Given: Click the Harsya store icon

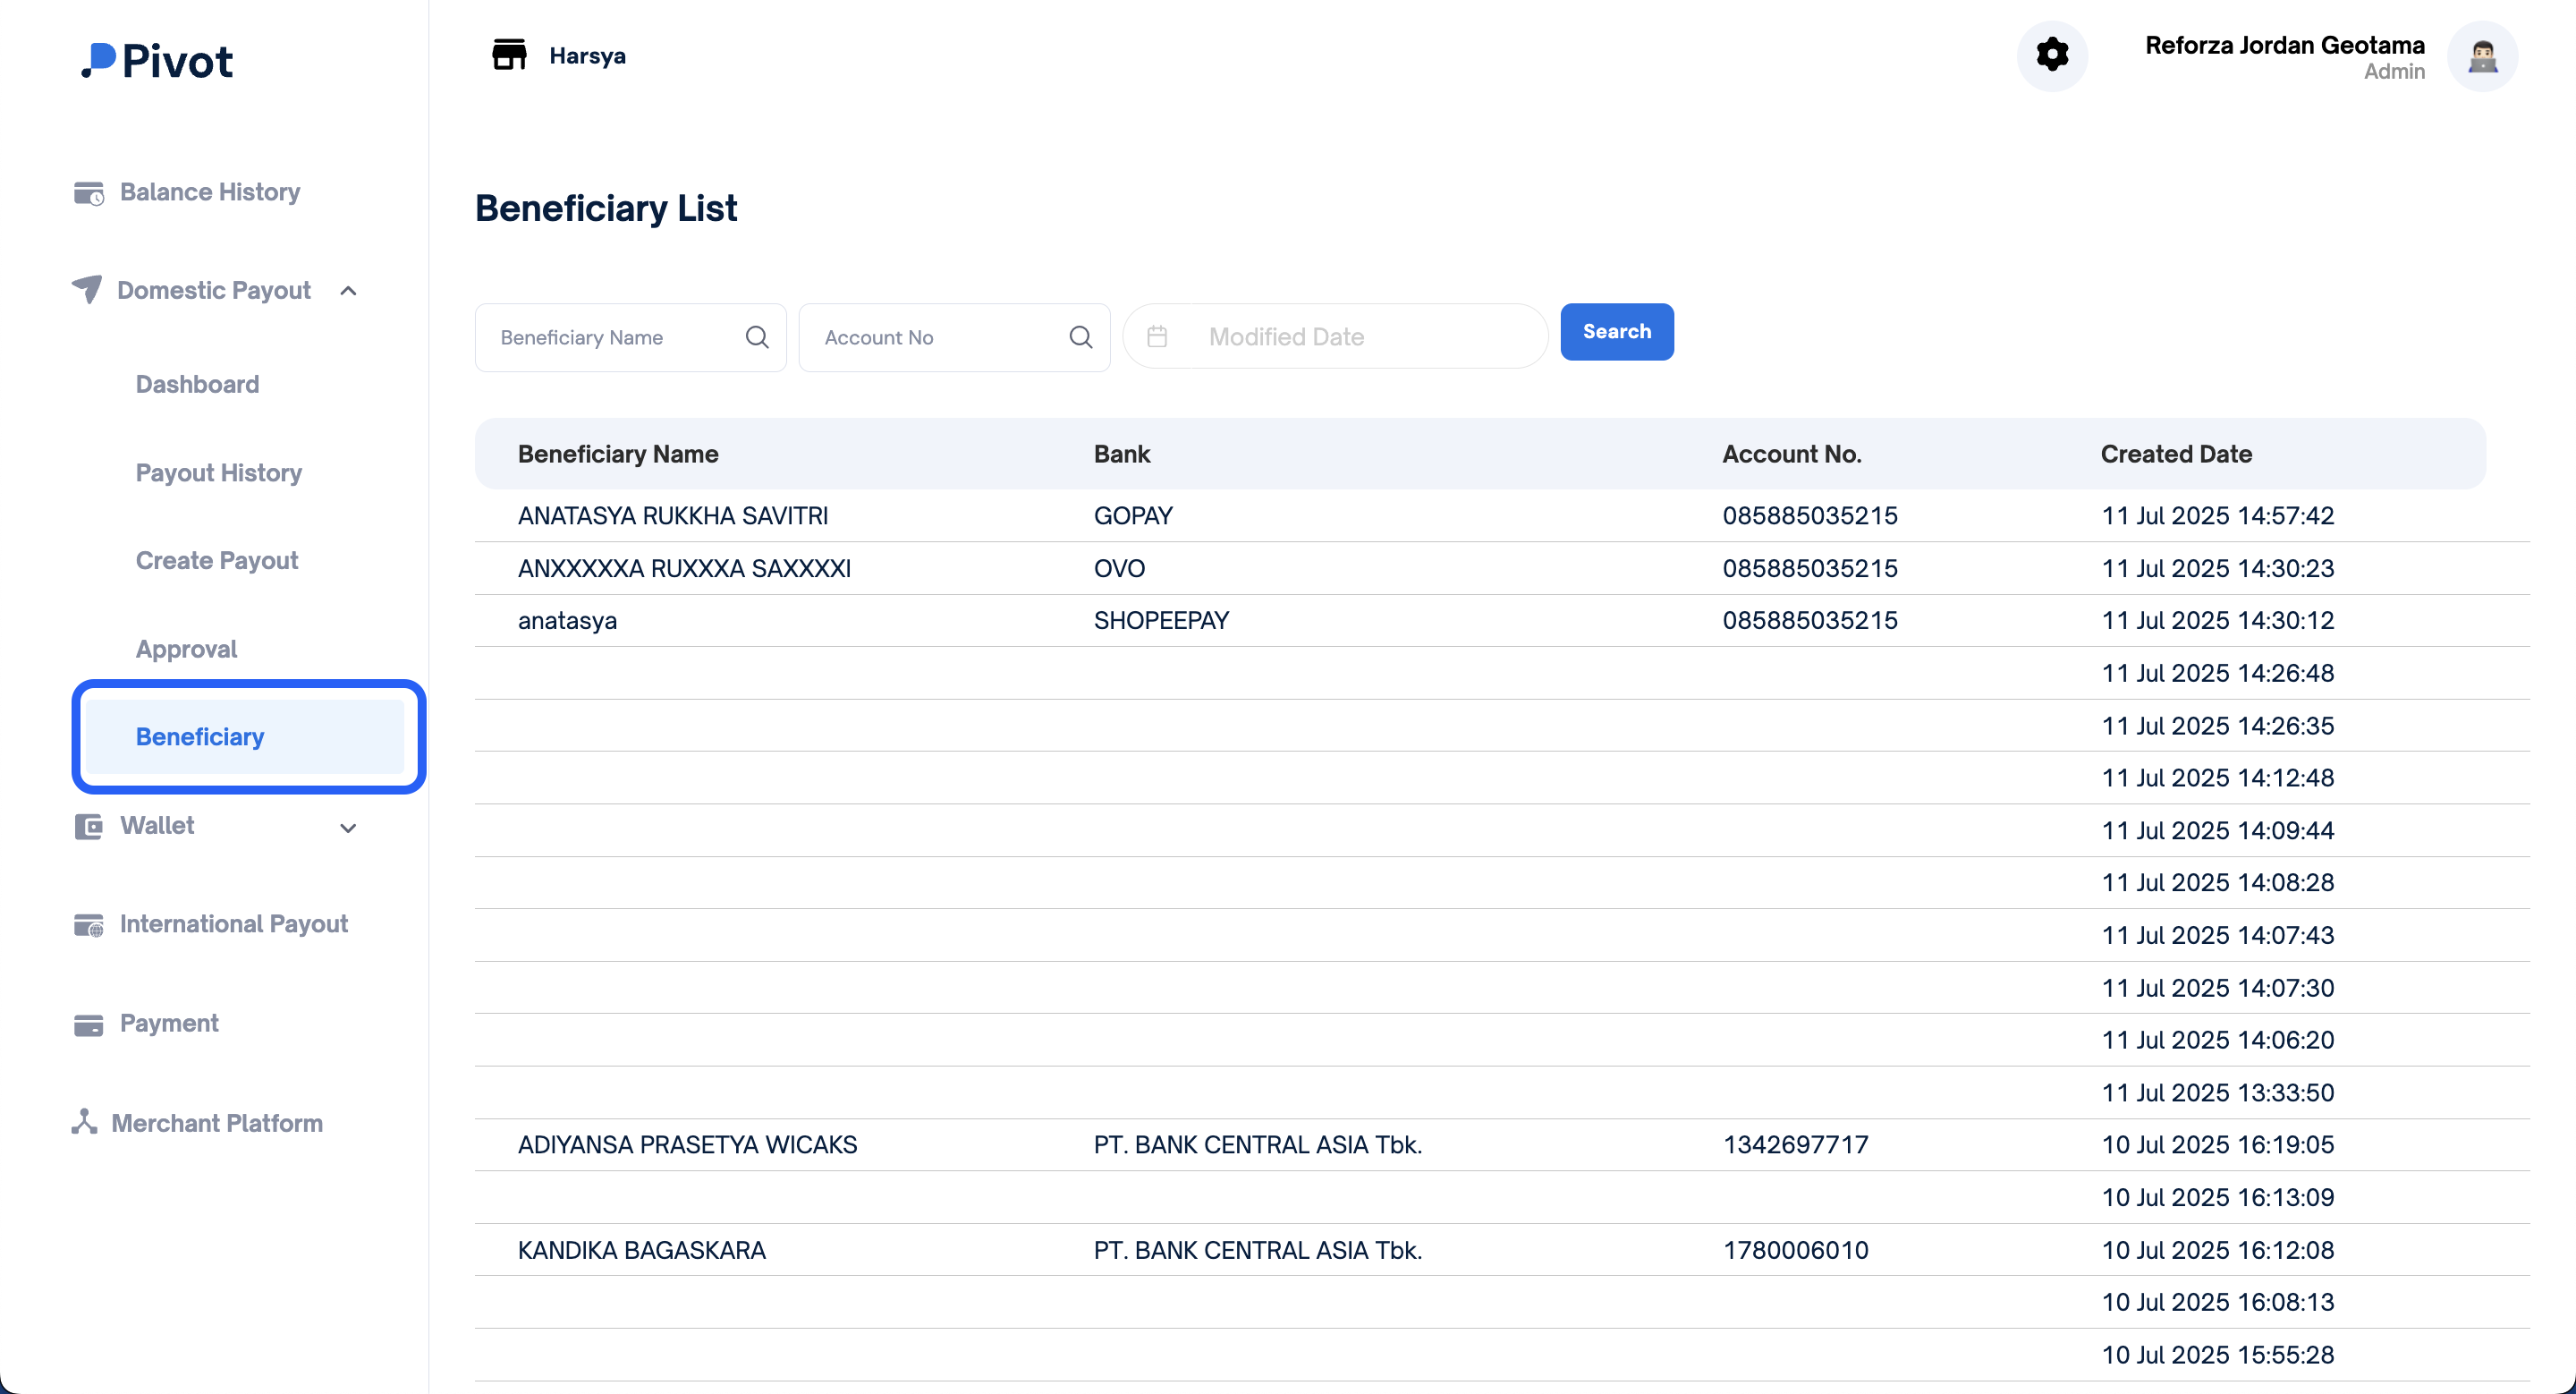Looking at the screenshot, I should point(509,55).
